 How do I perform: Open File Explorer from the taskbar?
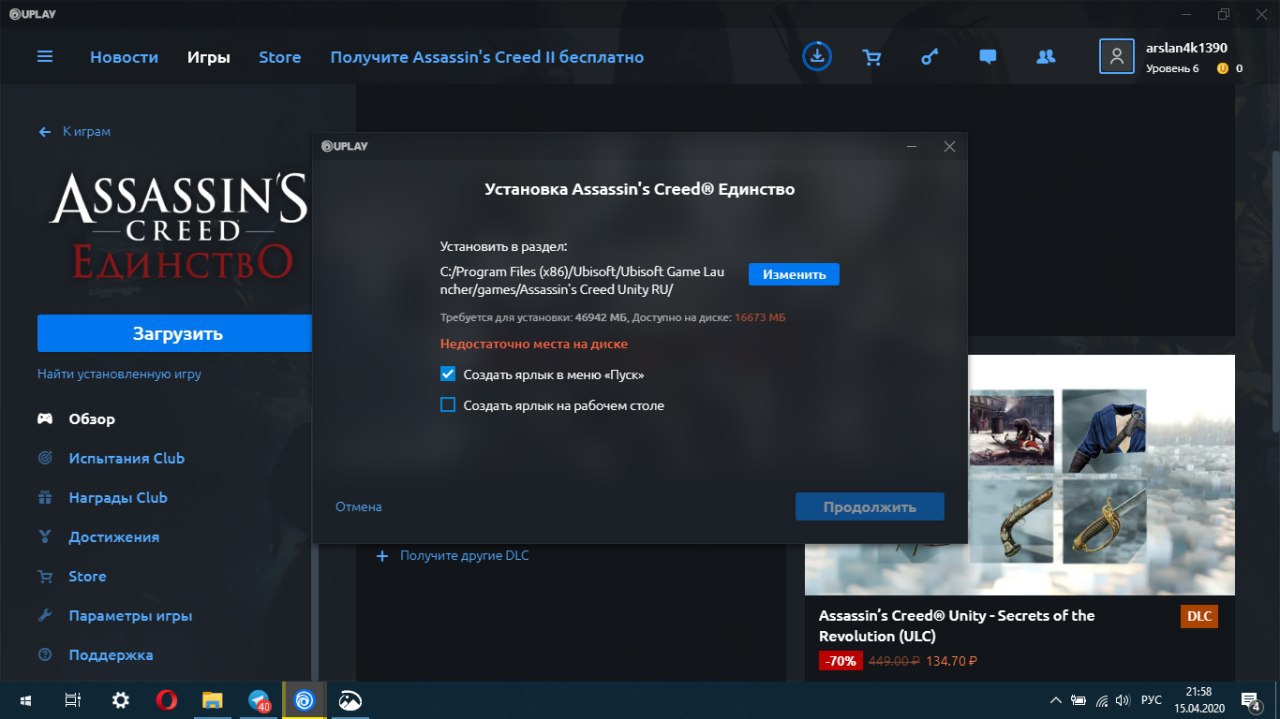[212, 700]
